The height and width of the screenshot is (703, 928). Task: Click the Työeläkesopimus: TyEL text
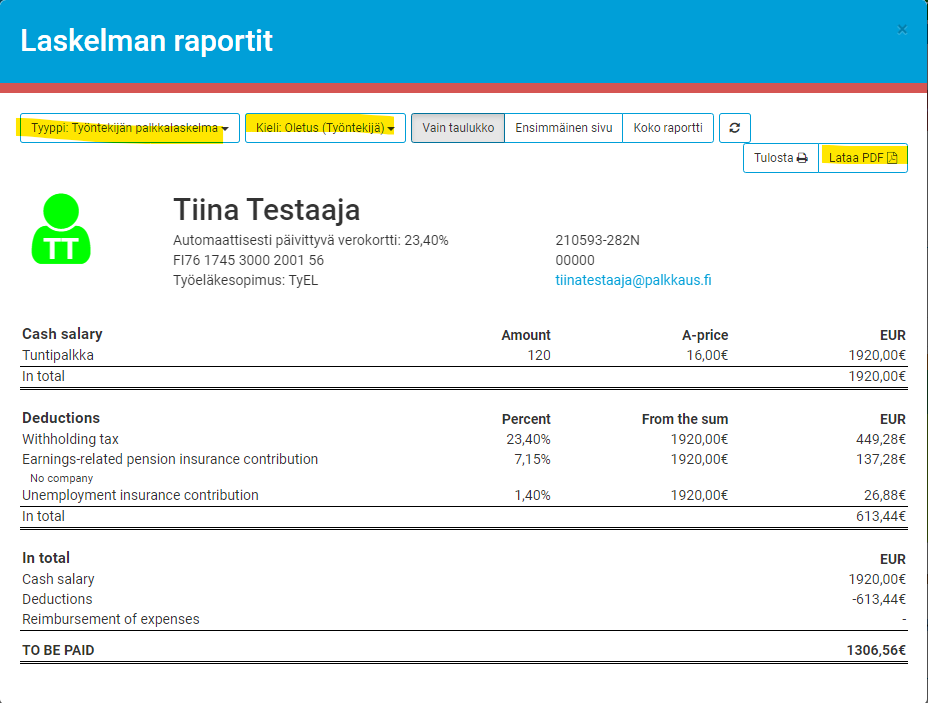click(x=246, y=280)
